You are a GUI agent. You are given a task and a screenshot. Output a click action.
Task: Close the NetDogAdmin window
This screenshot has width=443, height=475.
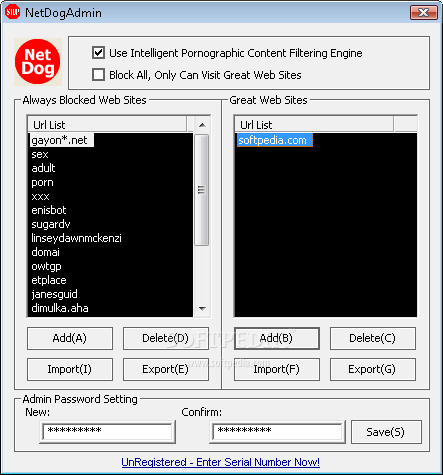pos(423,13)
